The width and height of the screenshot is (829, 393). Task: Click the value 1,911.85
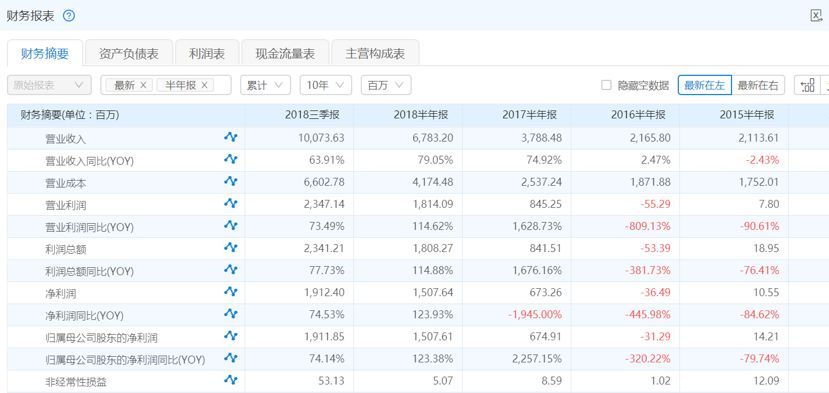pyautogui.click(x=325, y=336)
